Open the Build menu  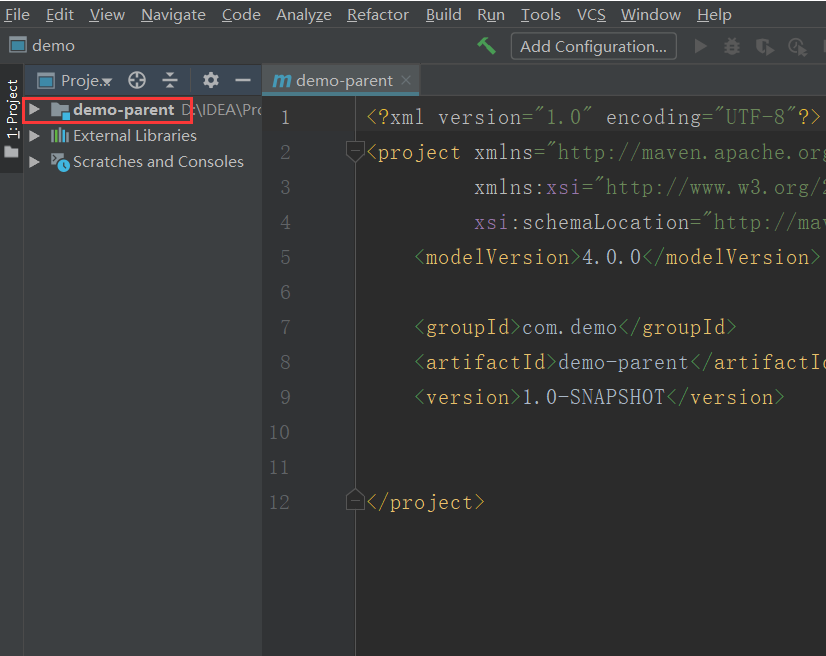444,15
